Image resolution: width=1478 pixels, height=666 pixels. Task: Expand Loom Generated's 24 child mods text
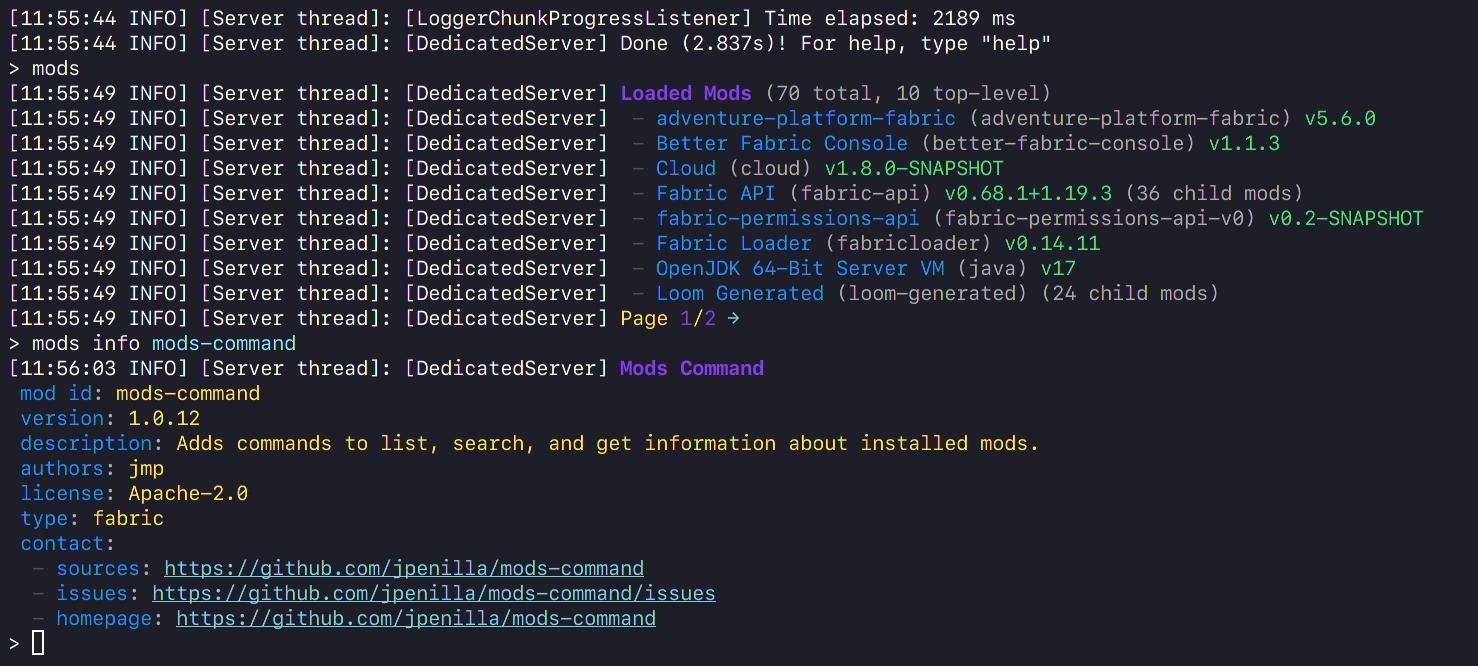click(x=1130, y=294)
